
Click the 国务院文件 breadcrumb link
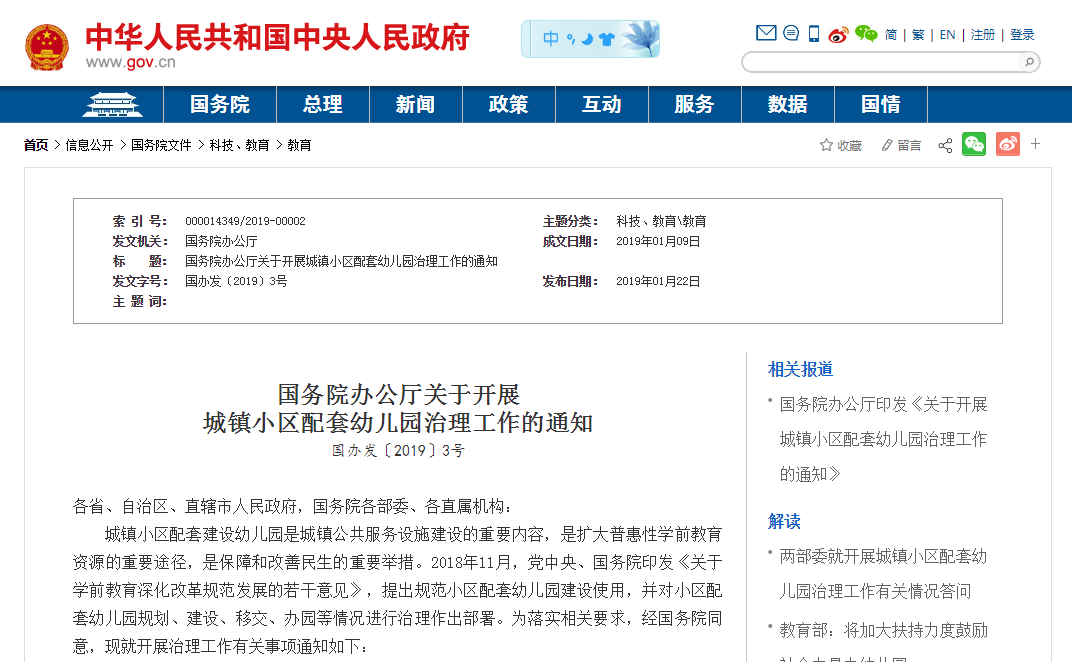[161, 145]
